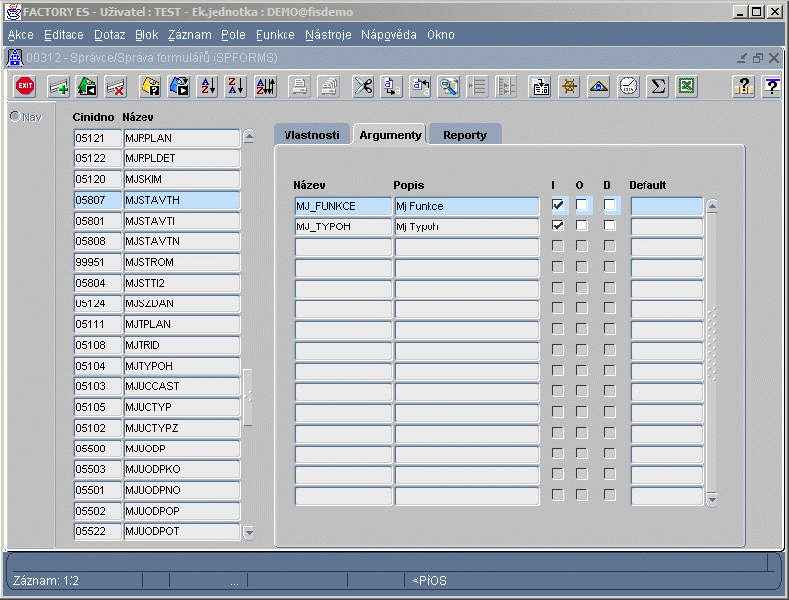Click the Default field for MJ_FUNKCE
The height and width of the screenshot is (600, 789).
(x=666, y=206)
